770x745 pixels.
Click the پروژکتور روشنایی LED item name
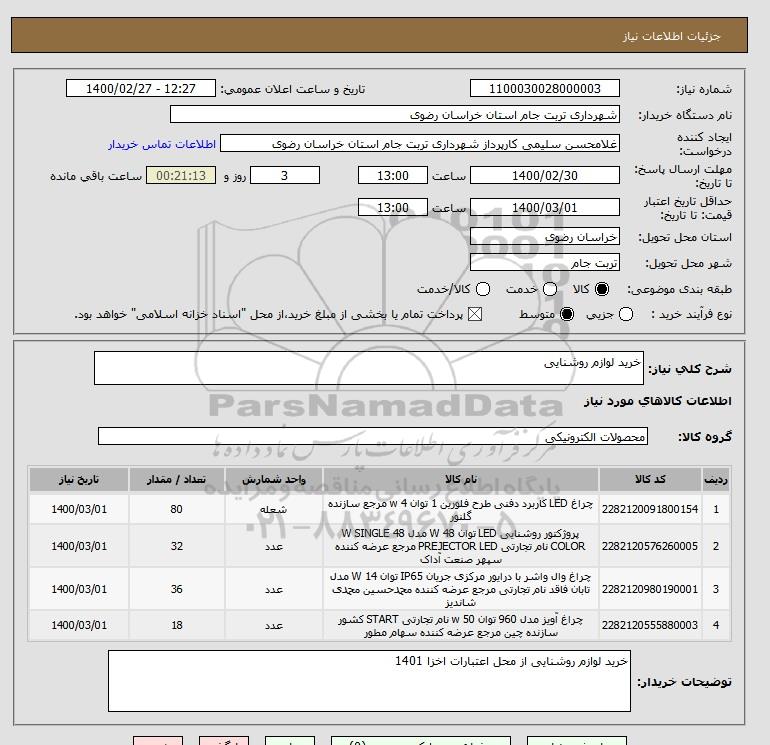pos(461,546)
